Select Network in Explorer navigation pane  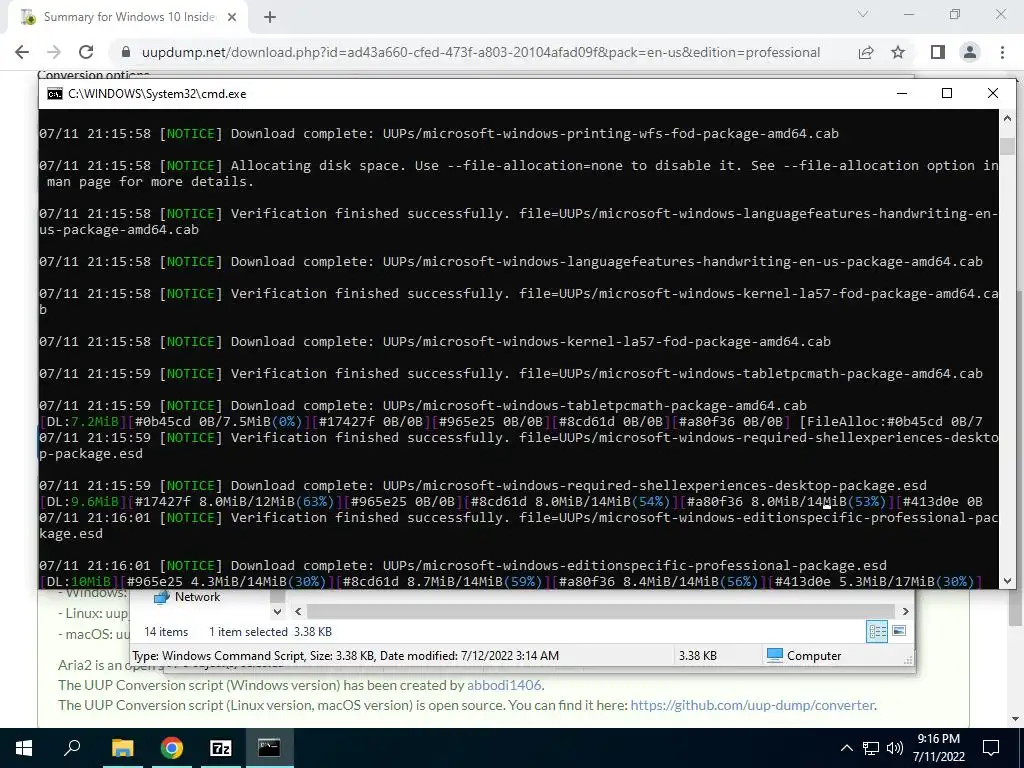(197, 597)
